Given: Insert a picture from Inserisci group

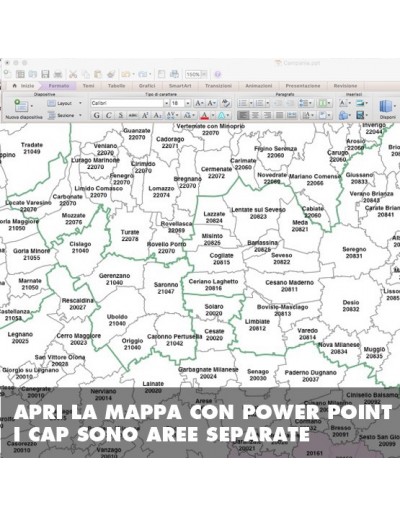Looking at the screenshot, I should pyautogui.click(x=361, y=103).
